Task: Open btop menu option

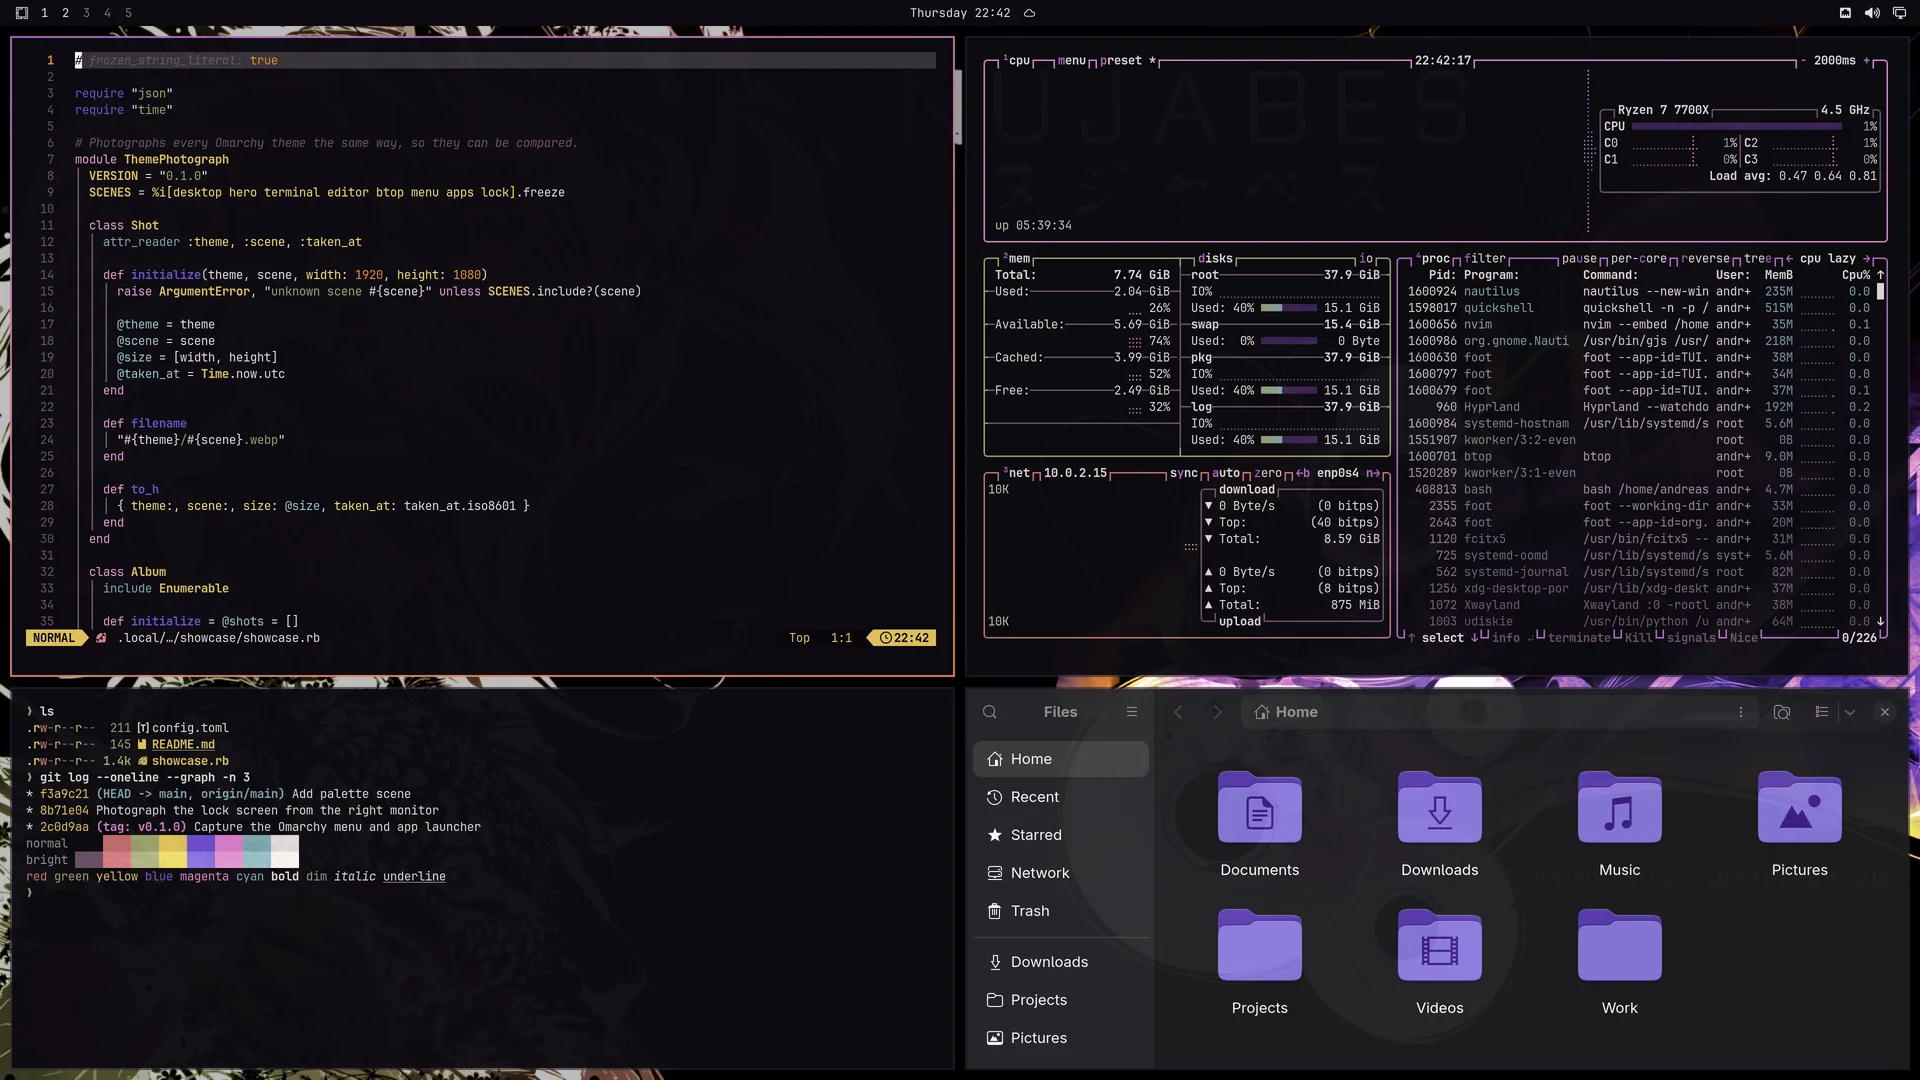Action: coord(1071,61)
